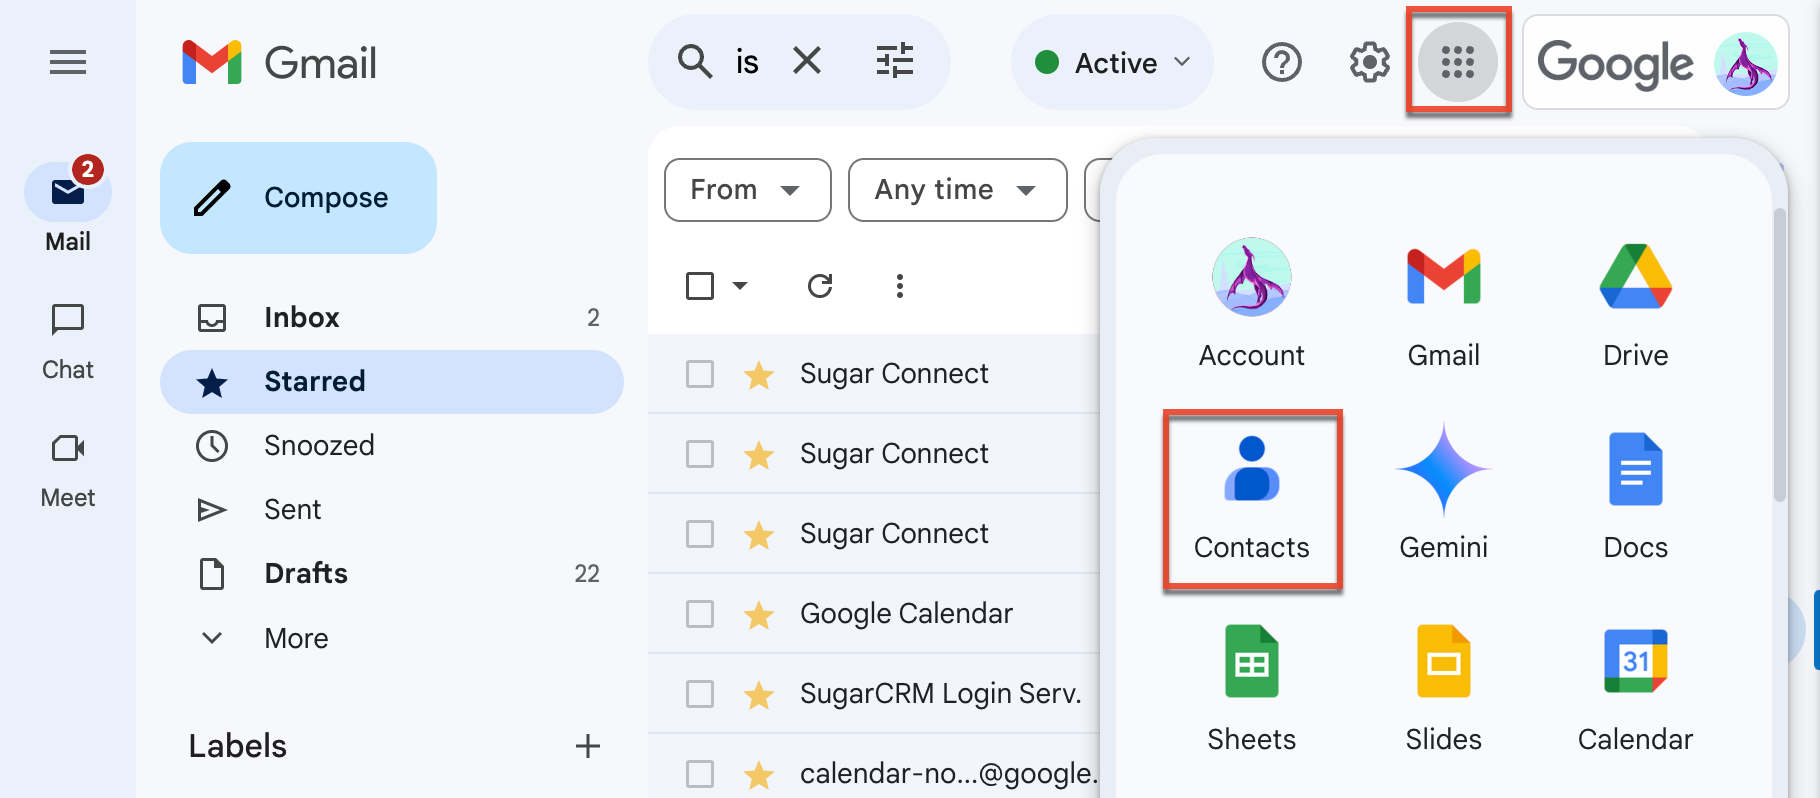
Task: Select the SugarCRM Login Serv. email checkbox
Action: click(699, 693)
